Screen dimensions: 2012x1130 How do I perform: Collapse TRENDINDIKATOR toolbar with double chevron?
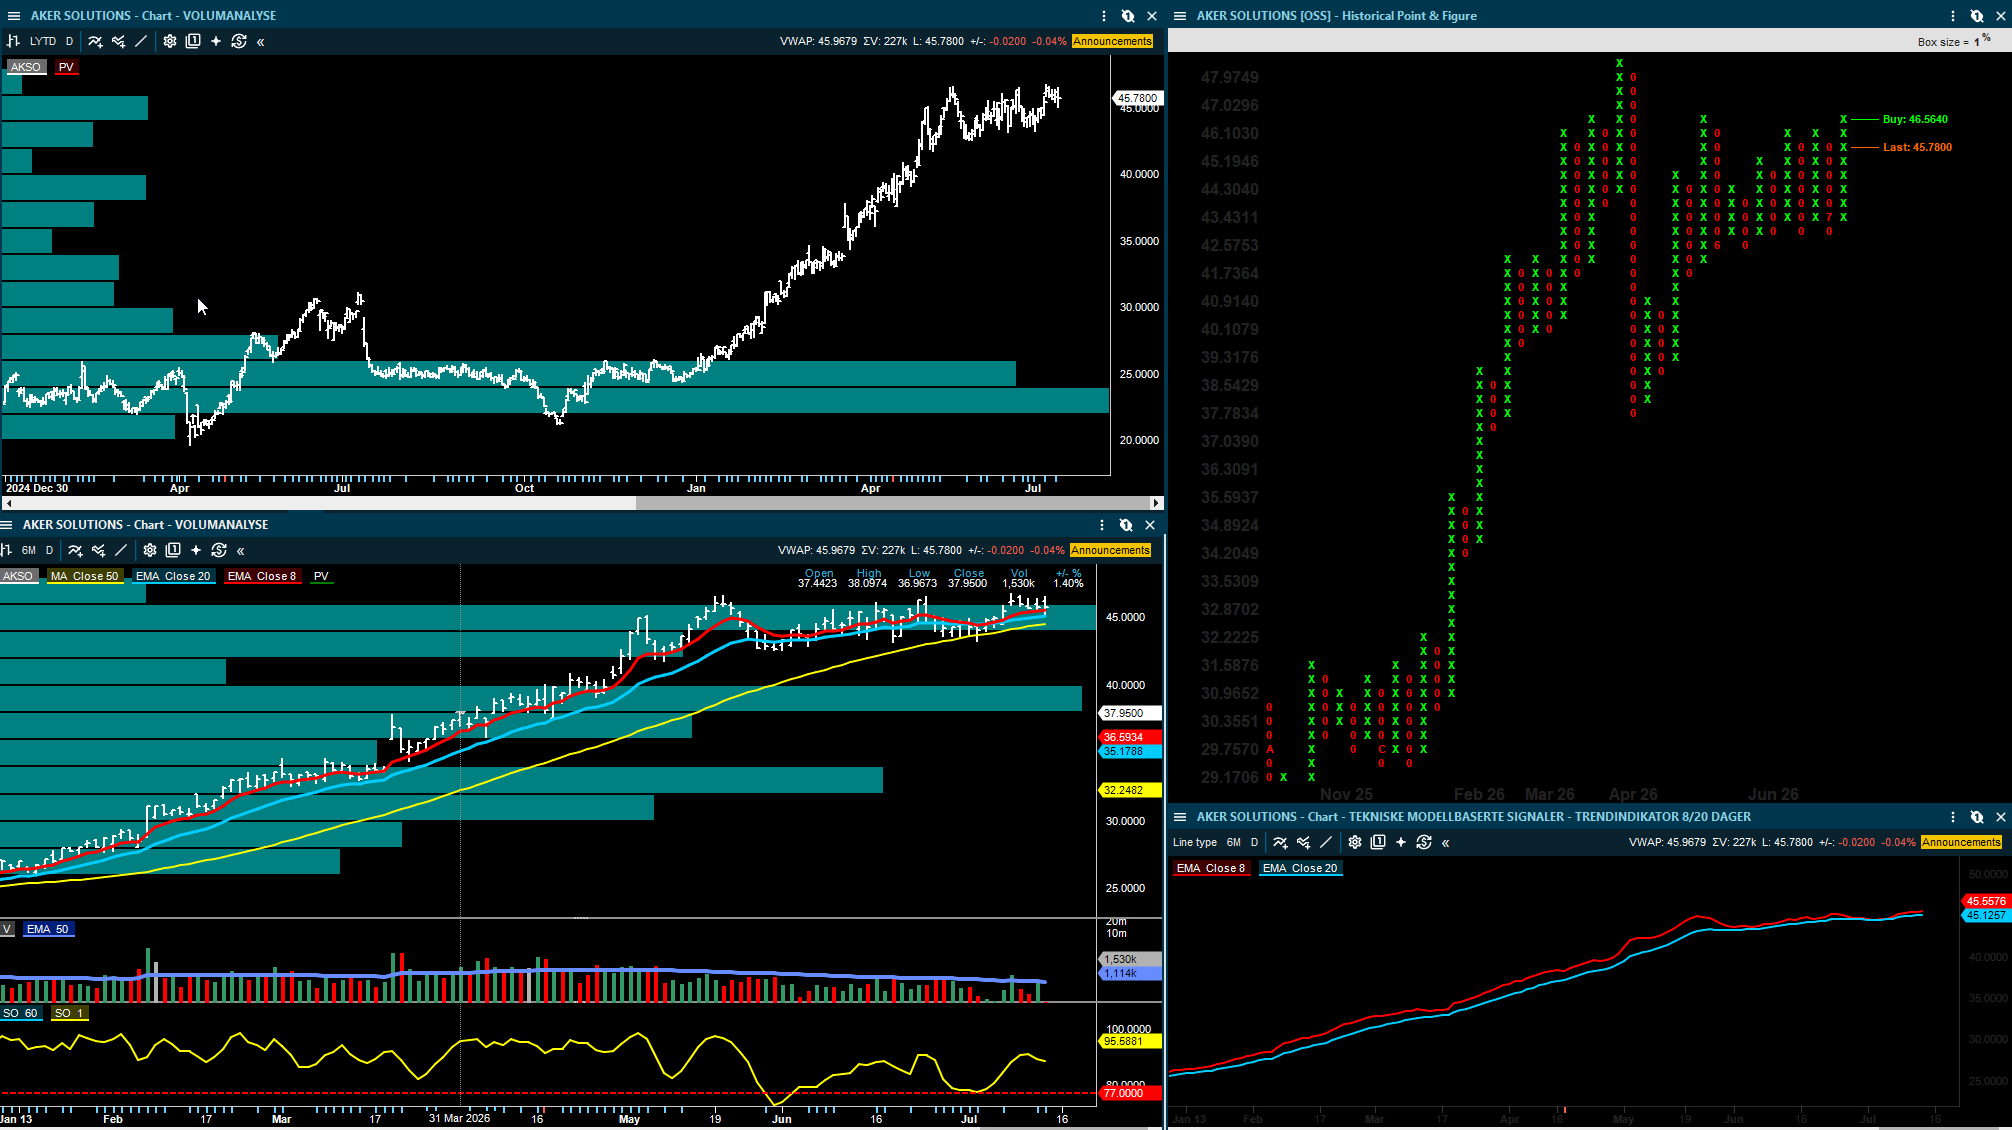tap(1446, 843)
